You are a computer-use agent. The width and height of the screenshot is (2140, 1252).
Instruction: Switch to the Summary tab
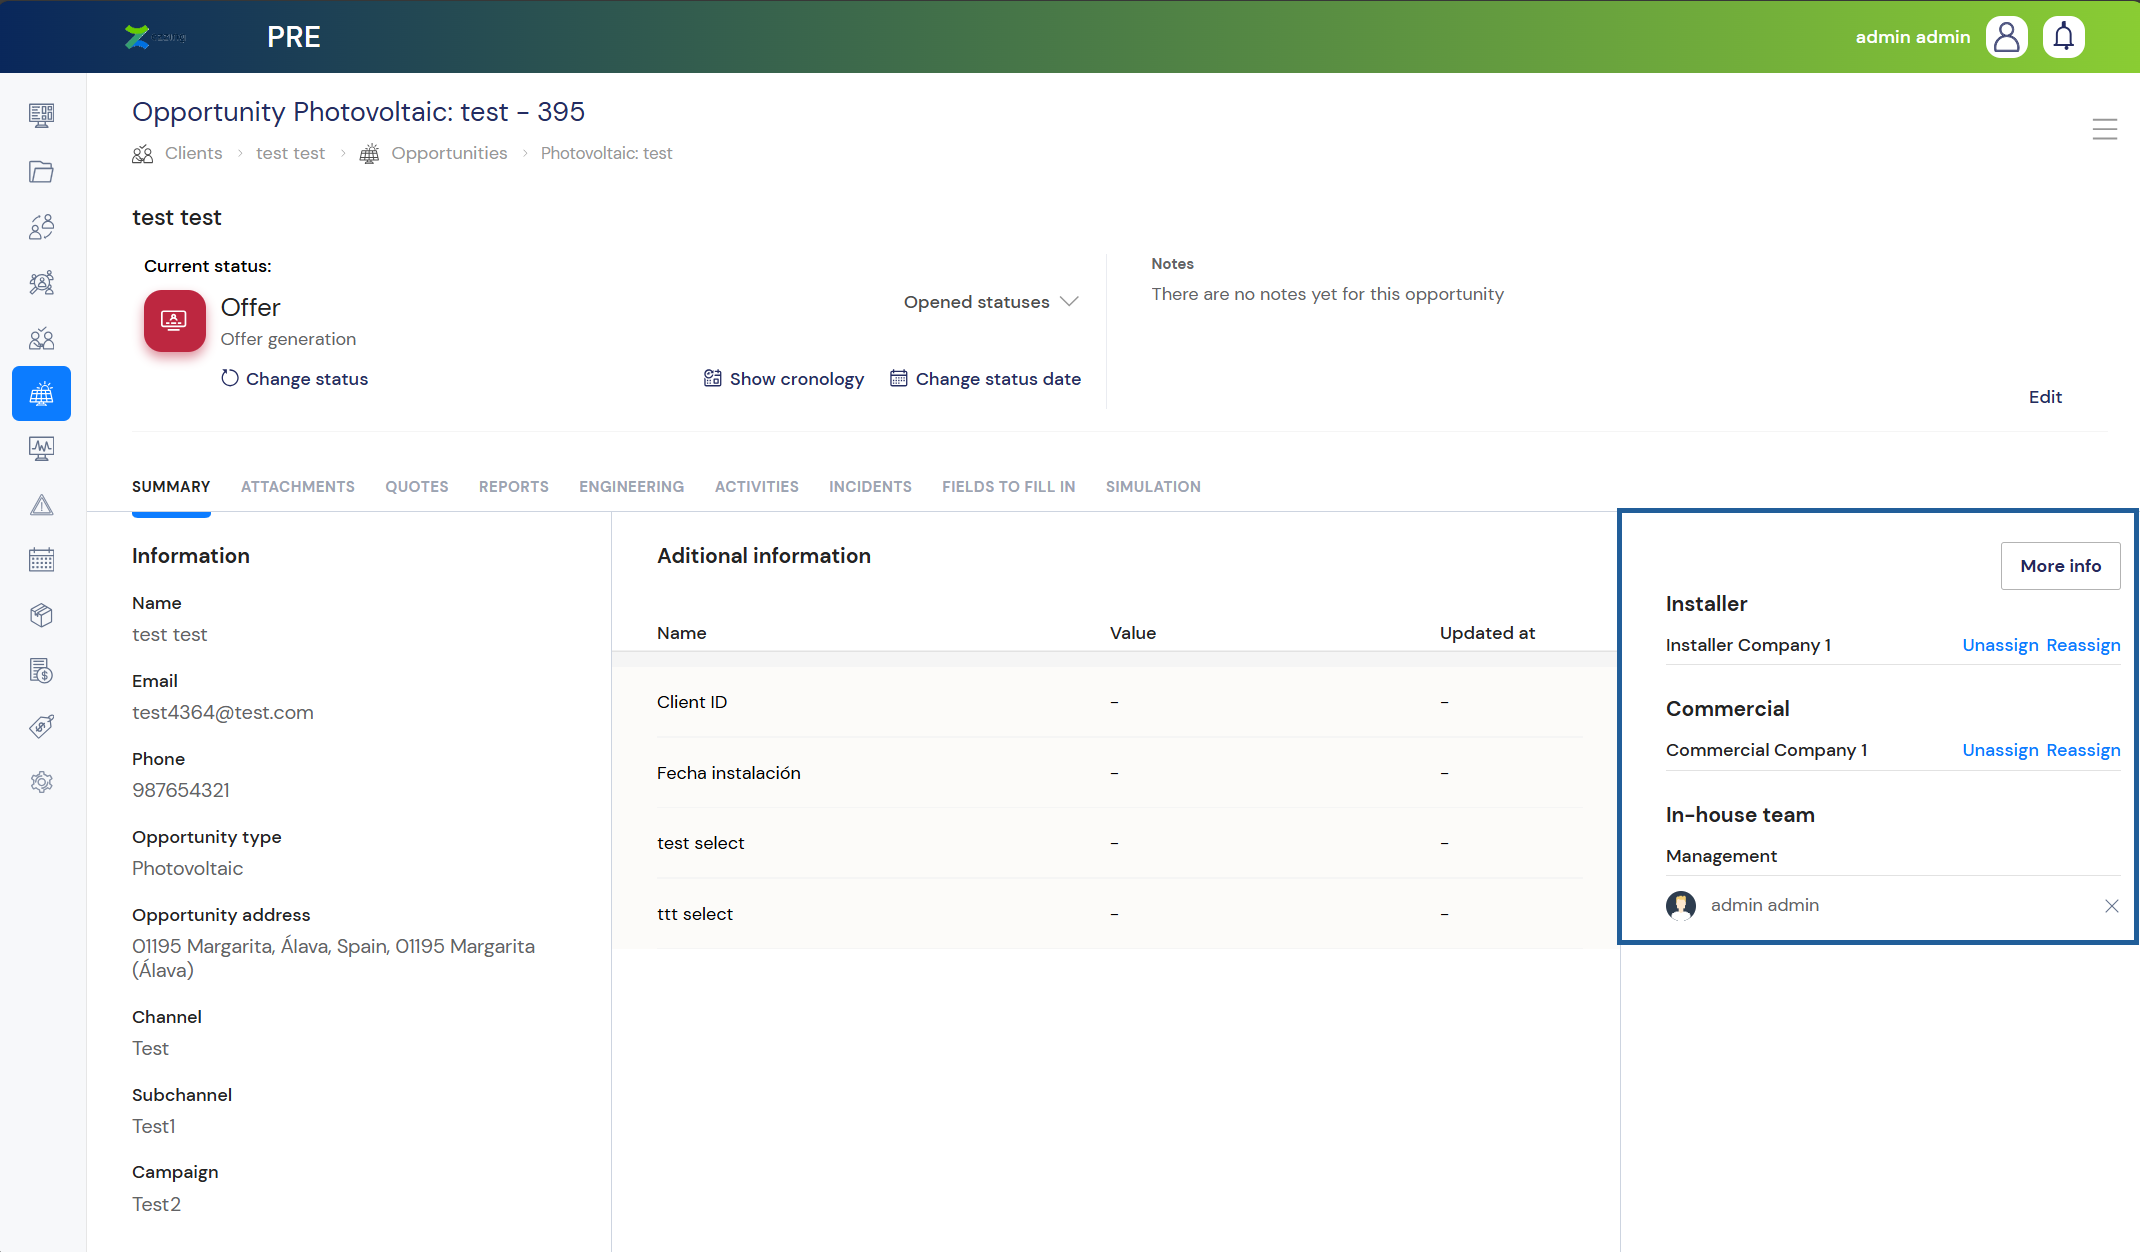click(171, 487)
